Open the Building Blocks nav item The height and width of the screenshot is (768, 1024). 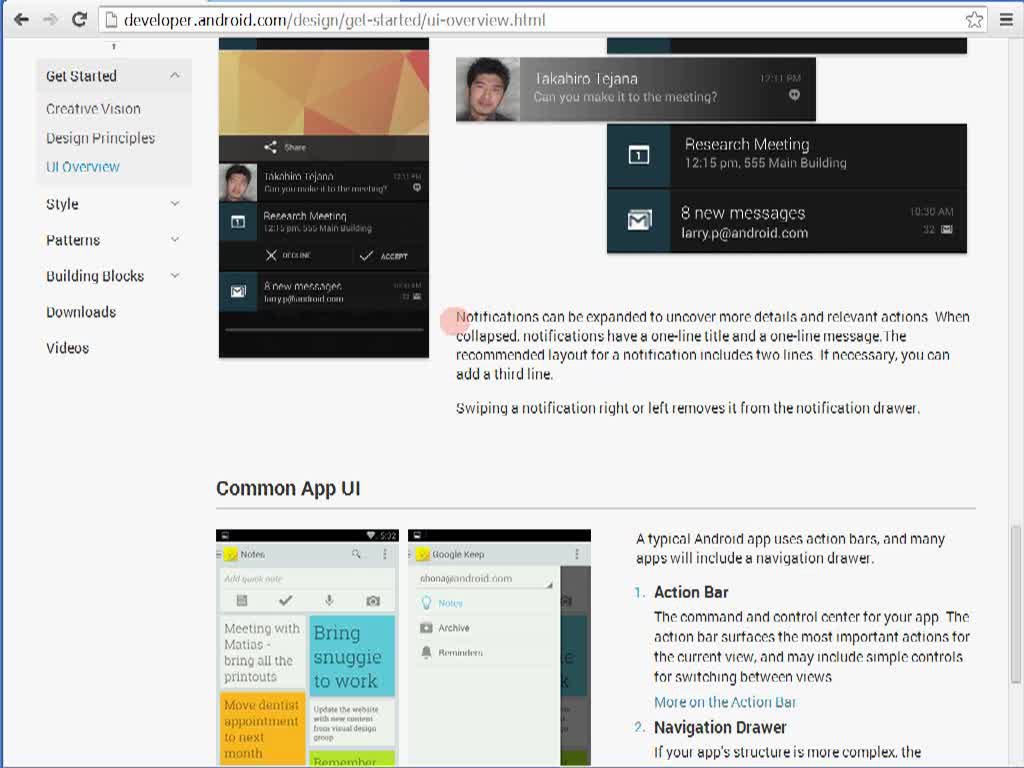point(95,276)
